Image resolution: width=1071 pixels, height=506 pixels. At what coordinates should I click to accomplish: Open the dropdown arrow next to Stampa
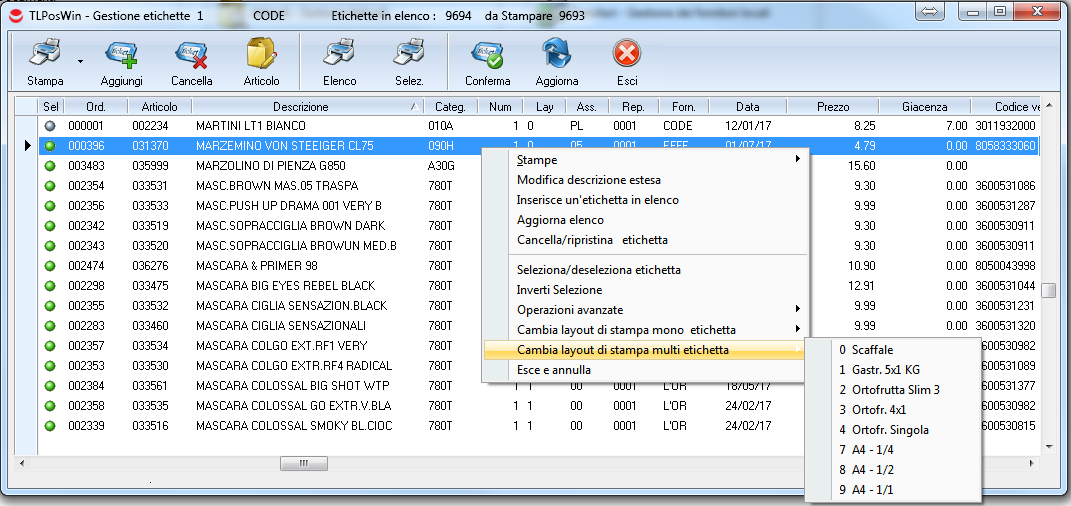[80, 62]
